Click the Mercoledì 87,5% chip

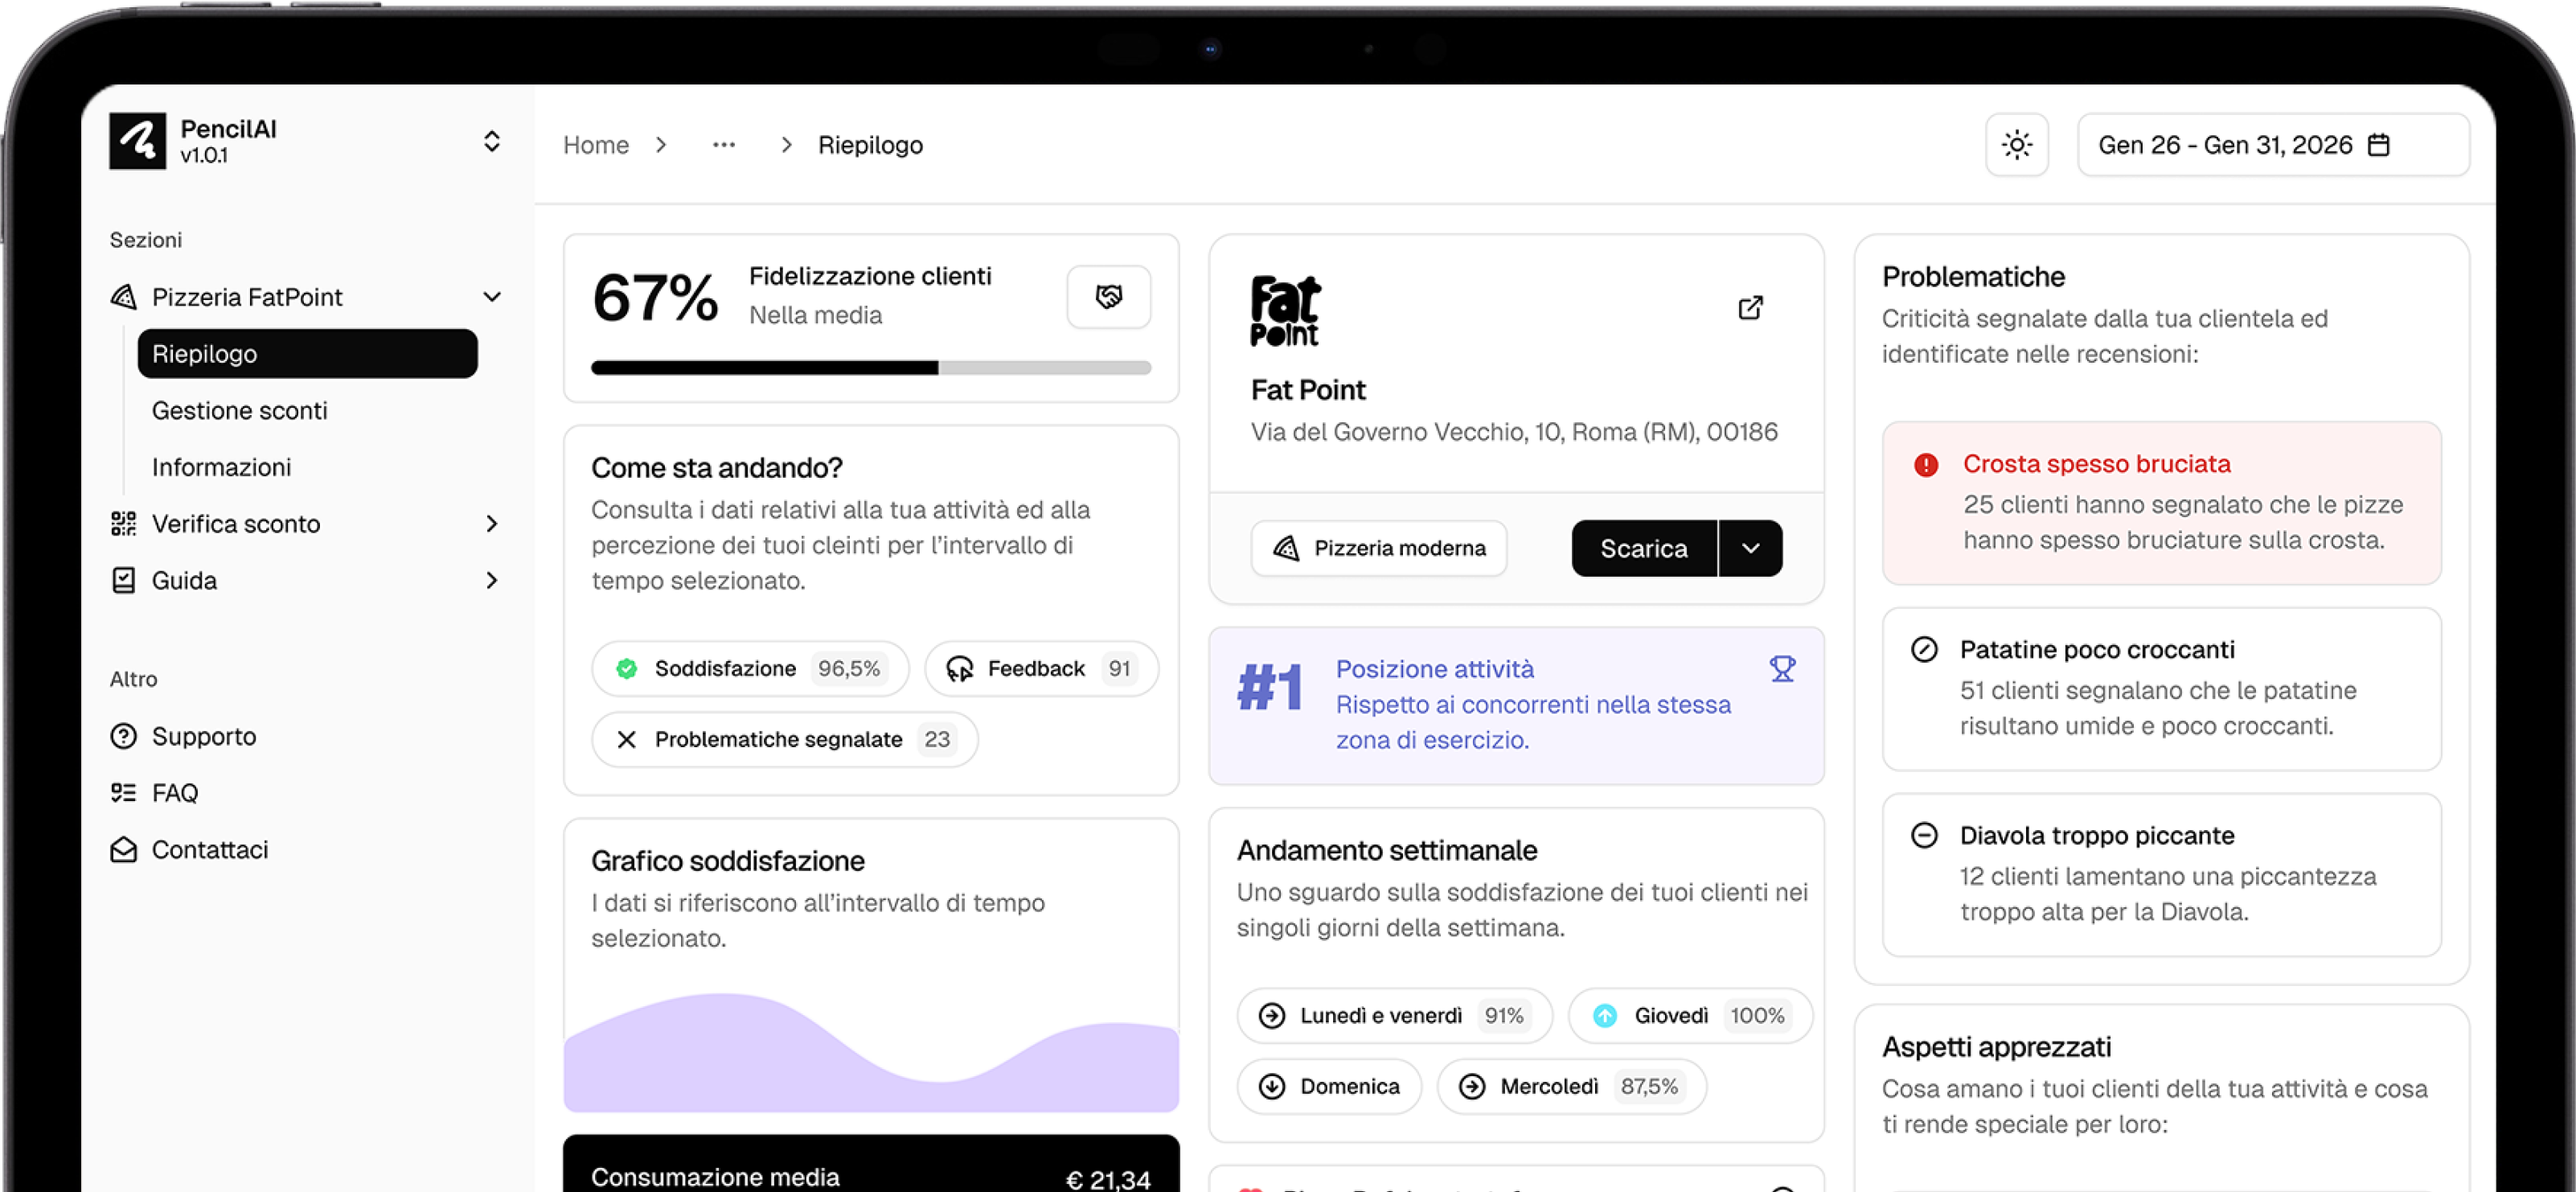tap(1571, 1086)
